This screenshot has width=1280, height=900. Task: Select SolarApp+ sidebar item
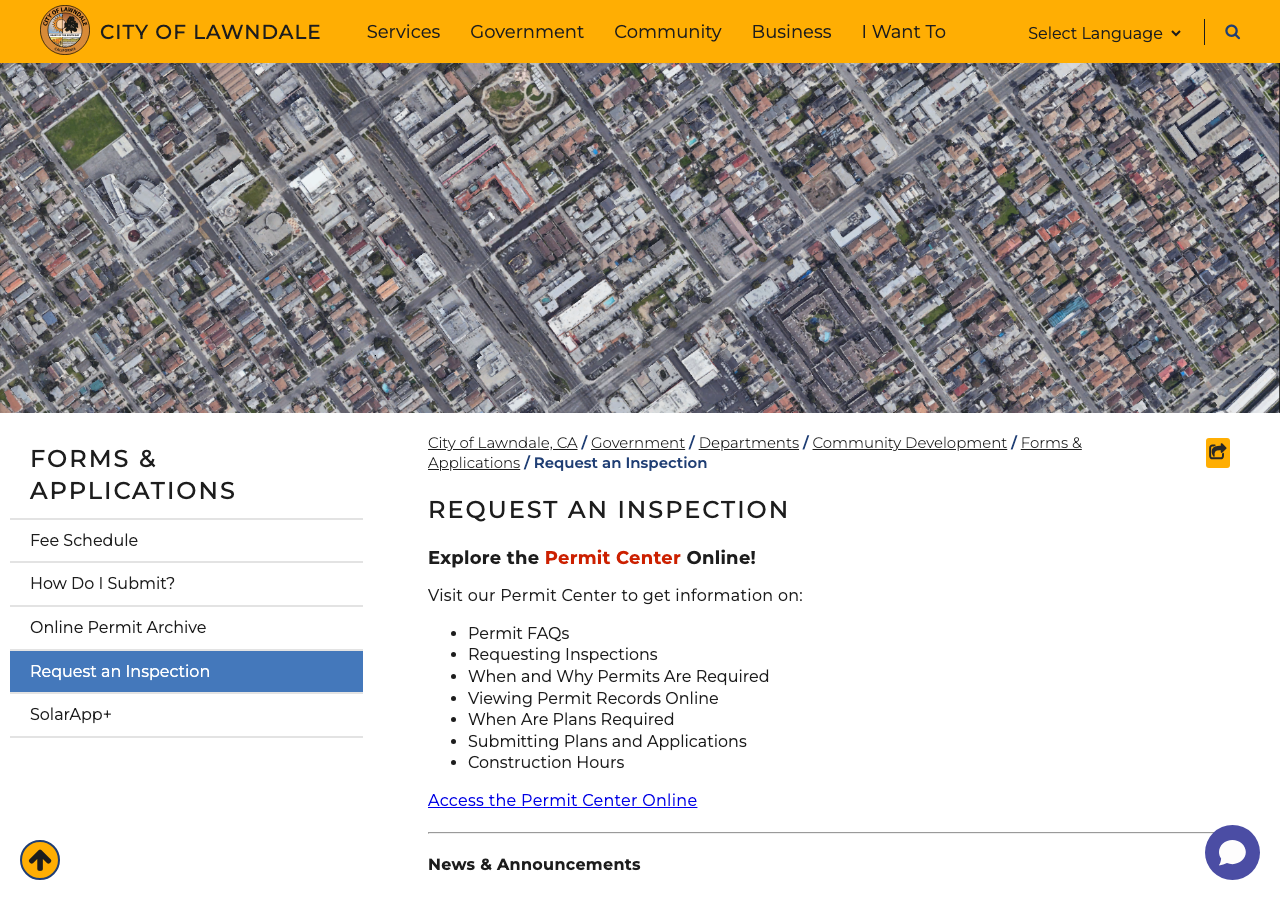click(x=186, y=715)
